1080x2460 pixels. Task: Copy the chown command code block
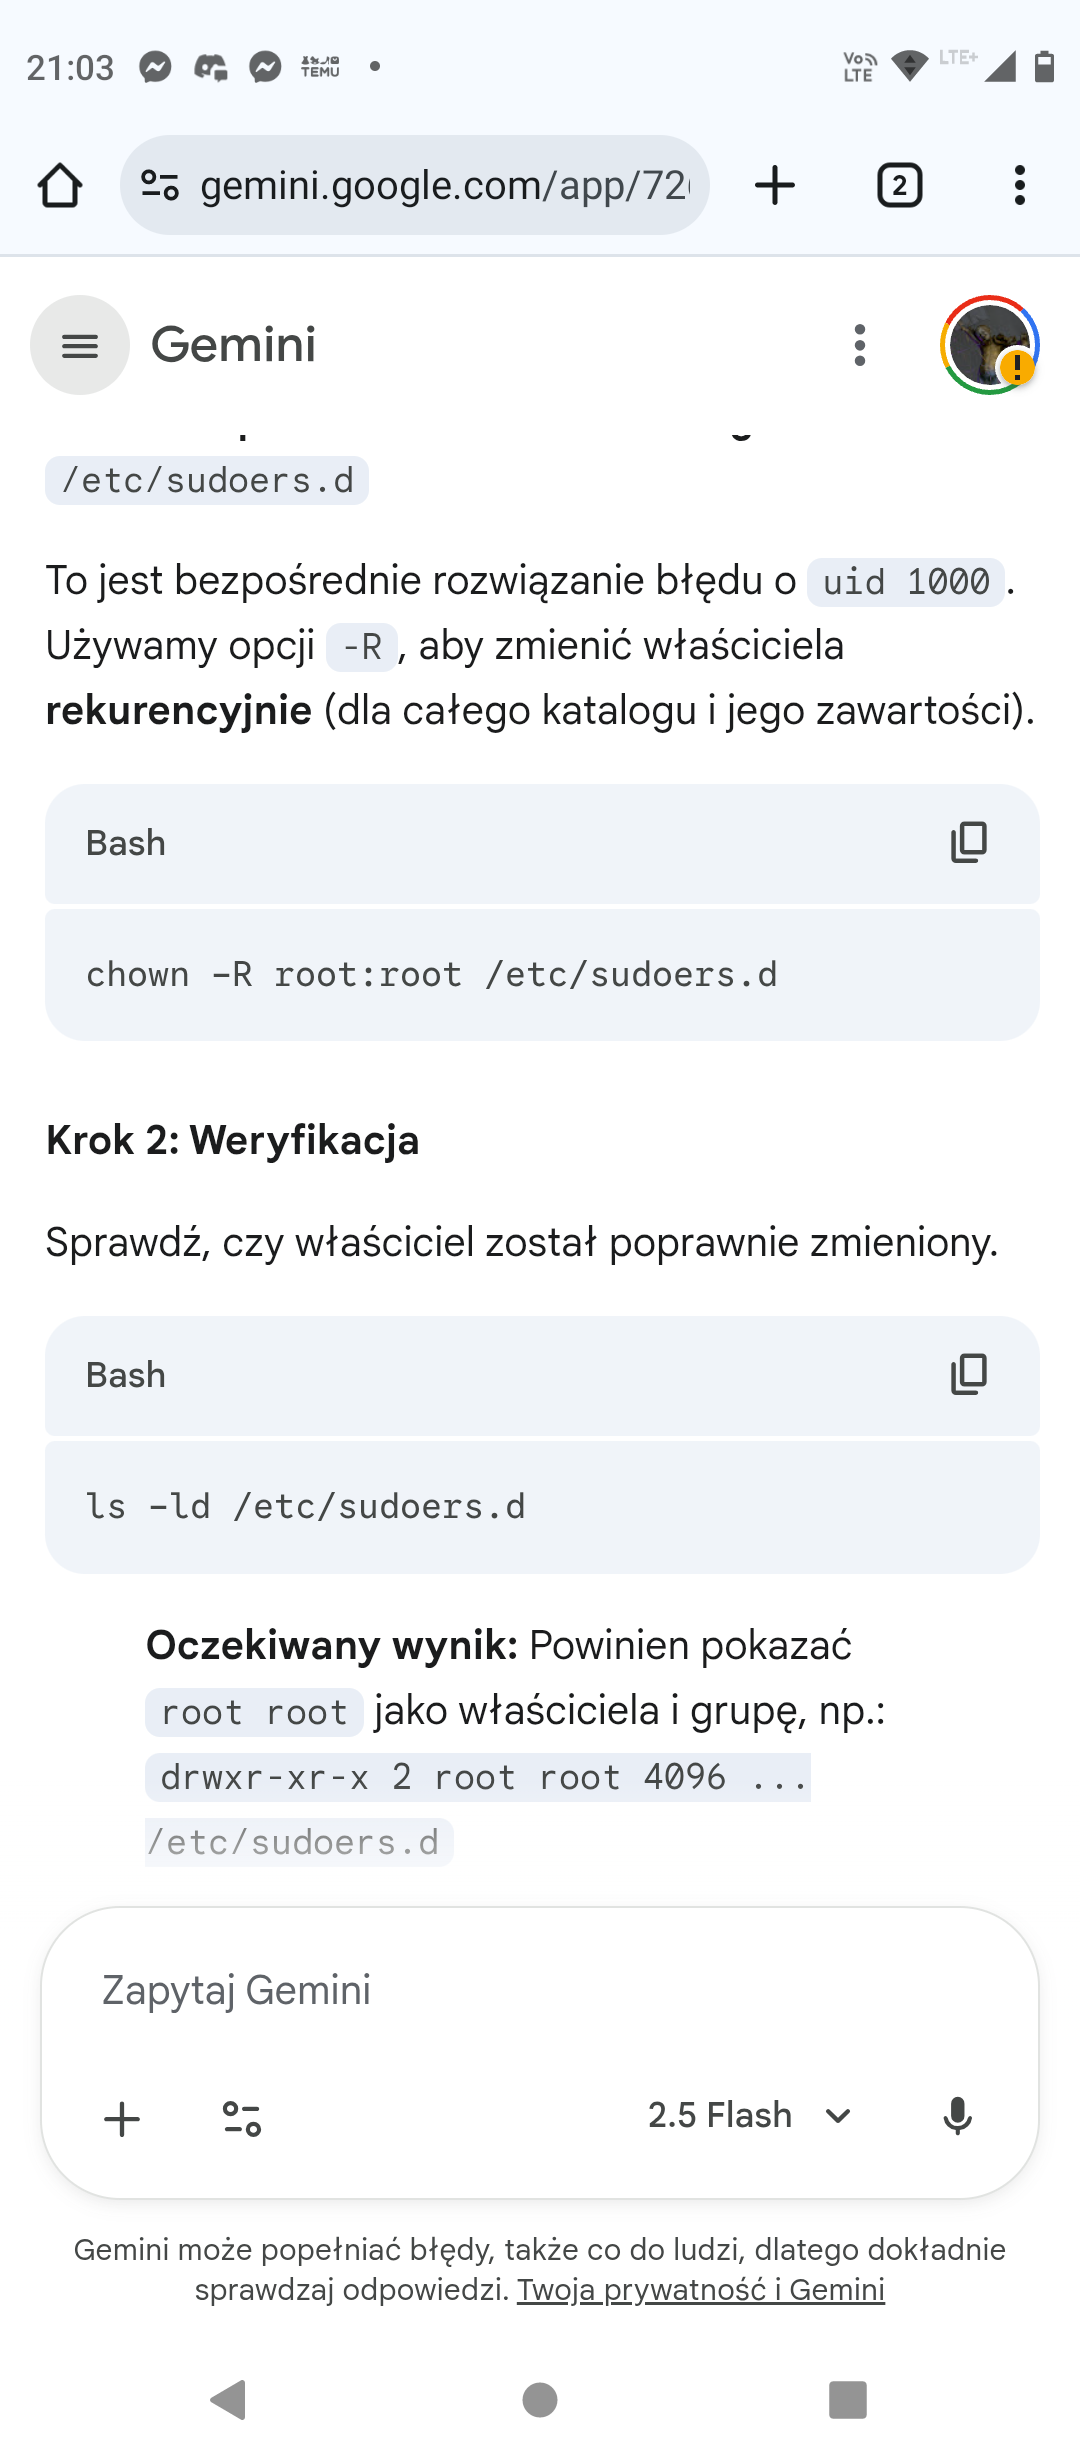point(968,843)
